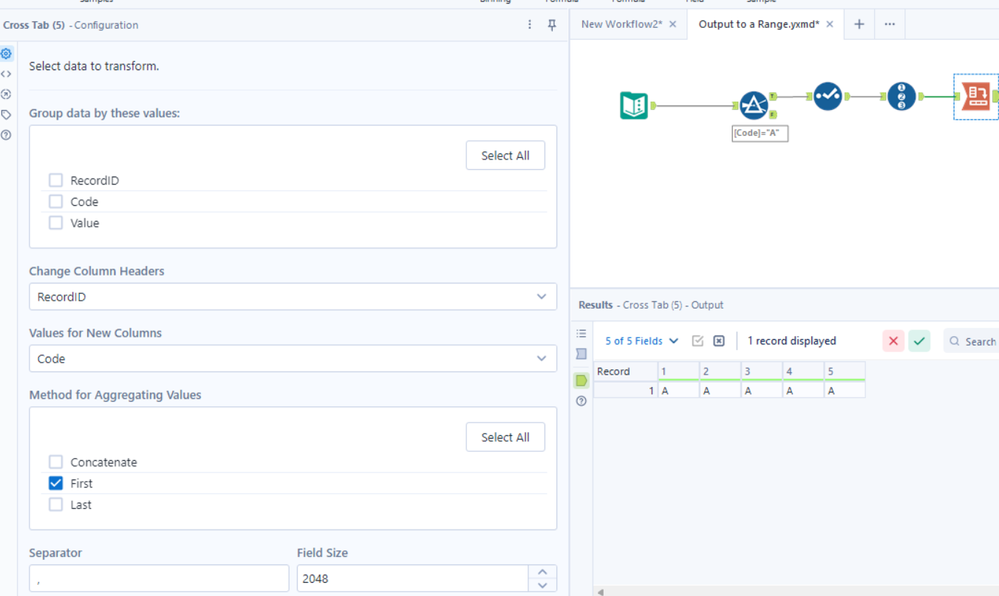Expand the 5 of 5 Fields dropdown
Image resolution: width=999 pixels, height=596 pixels.
click(x=642, y=341)
